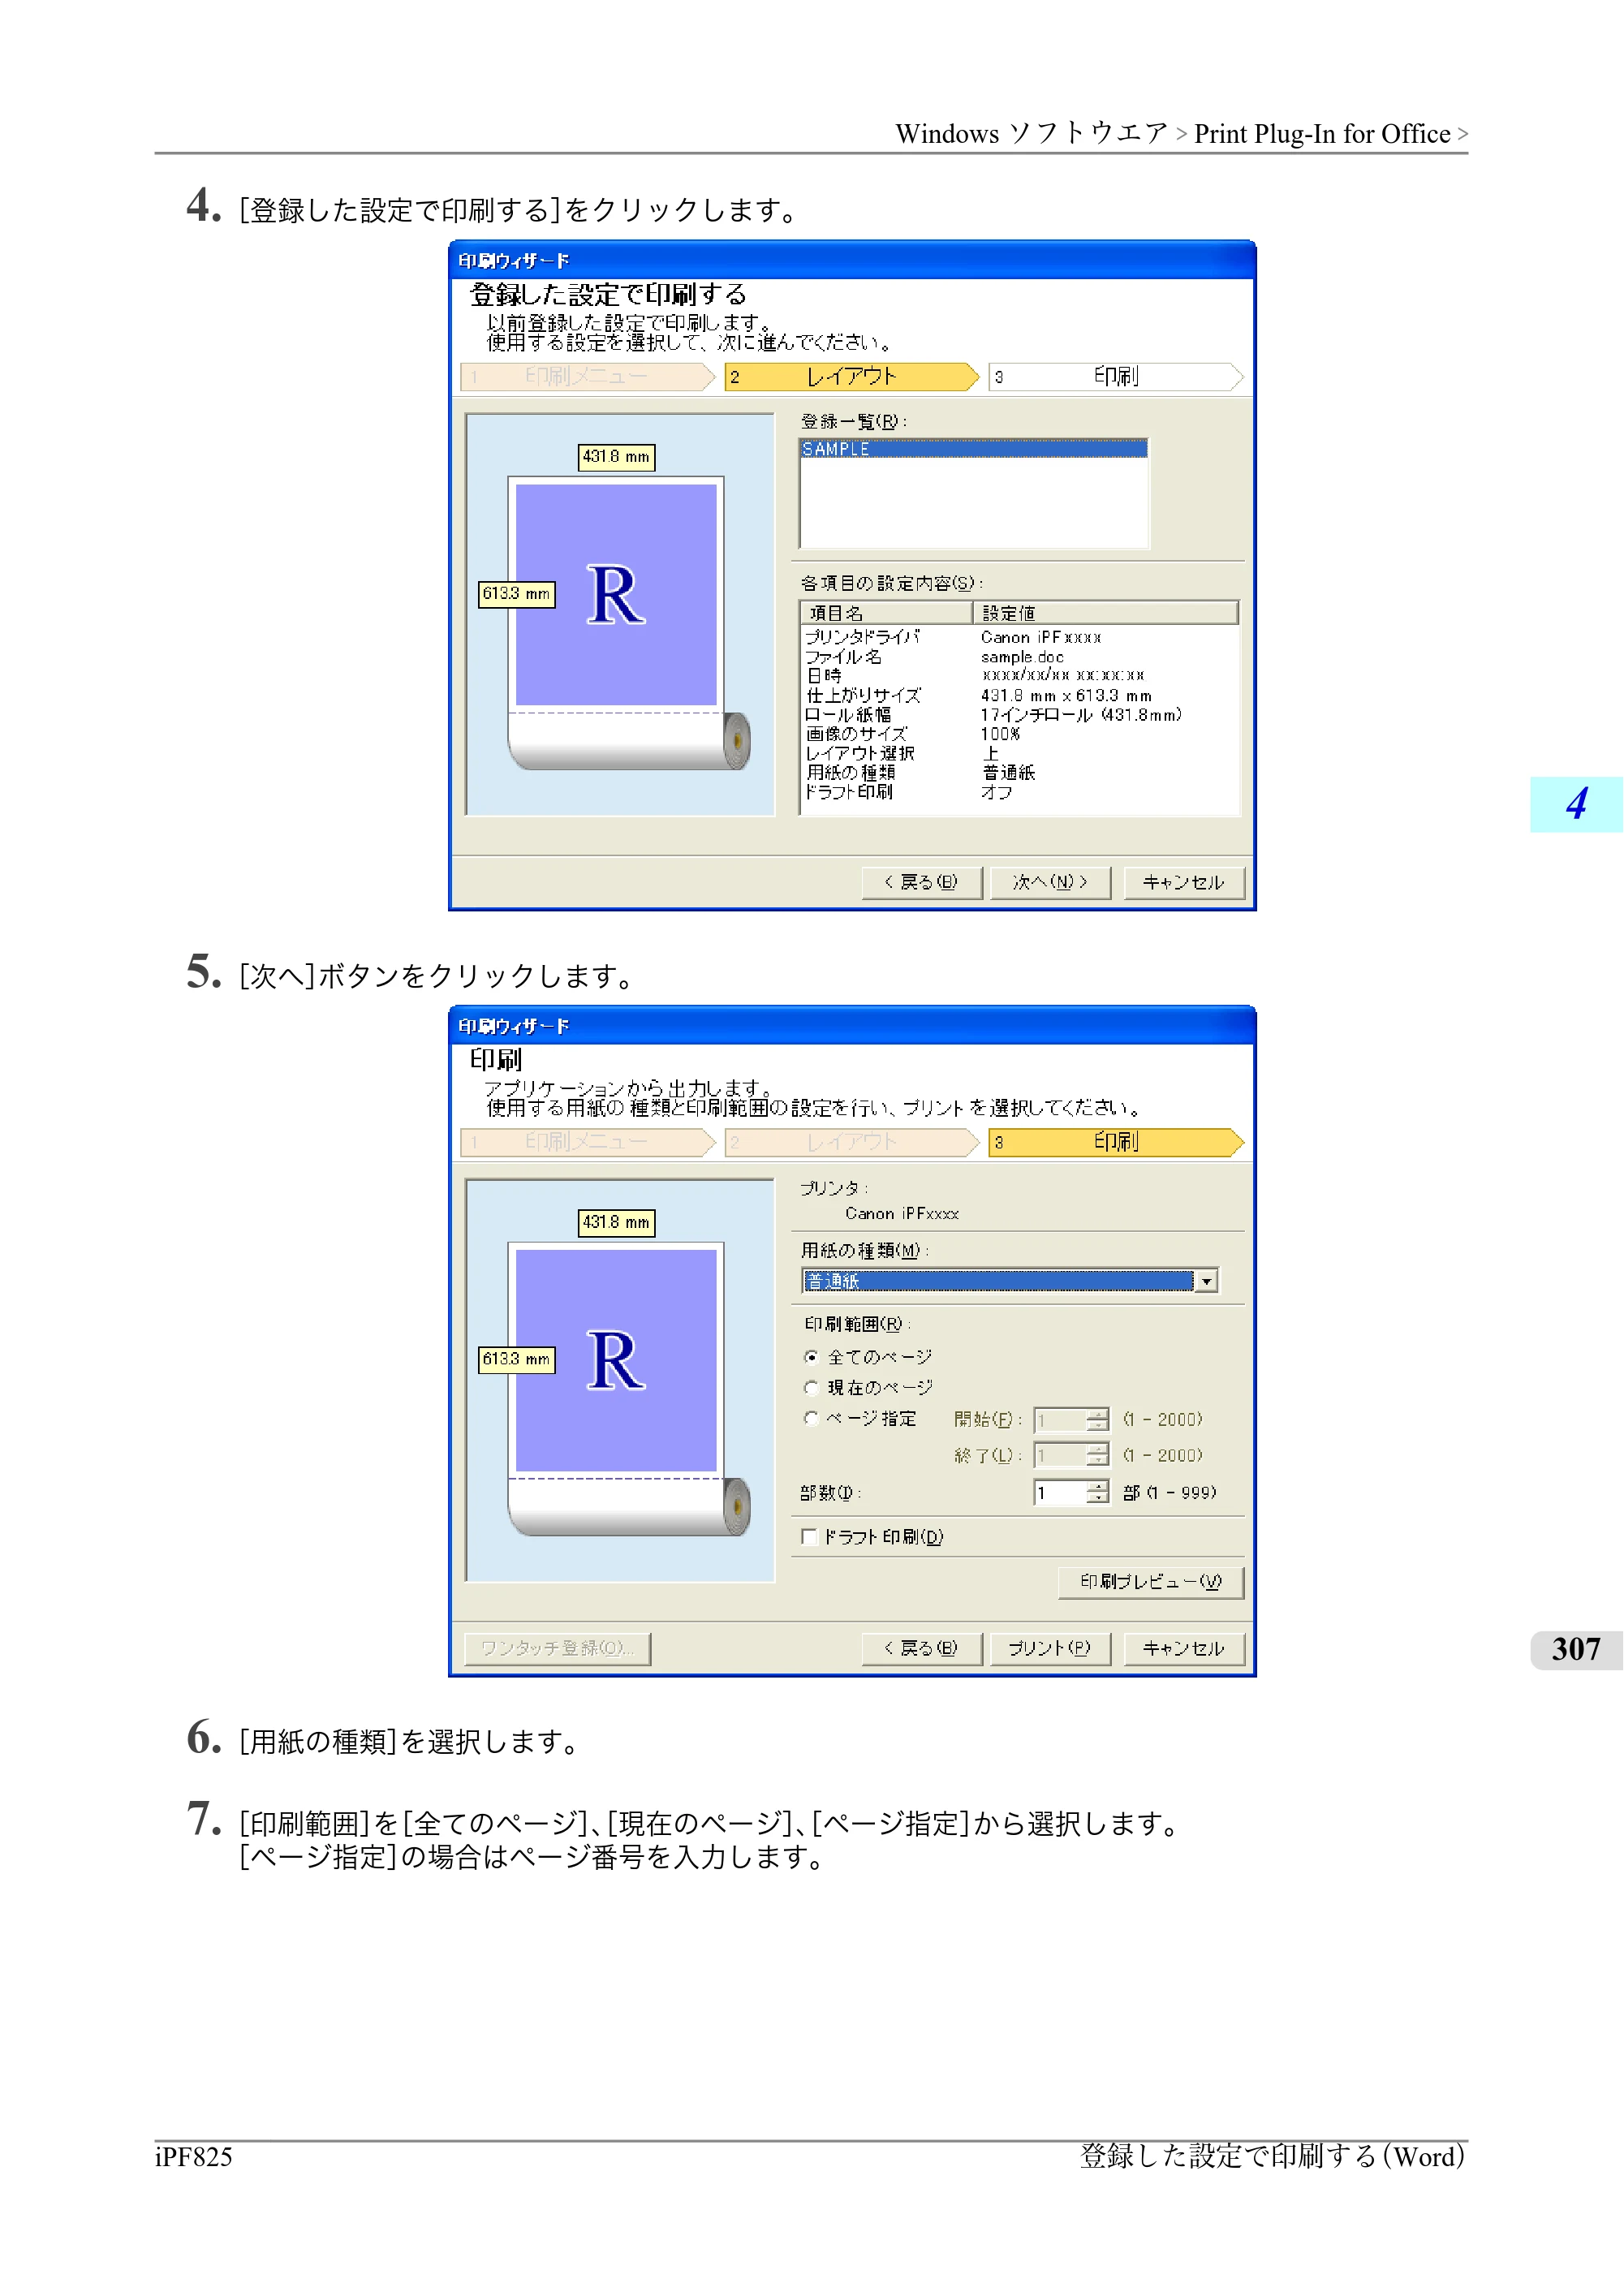
Task: Click 印刷 step tab in first dialog
Action: click(x=1116, y=377)
